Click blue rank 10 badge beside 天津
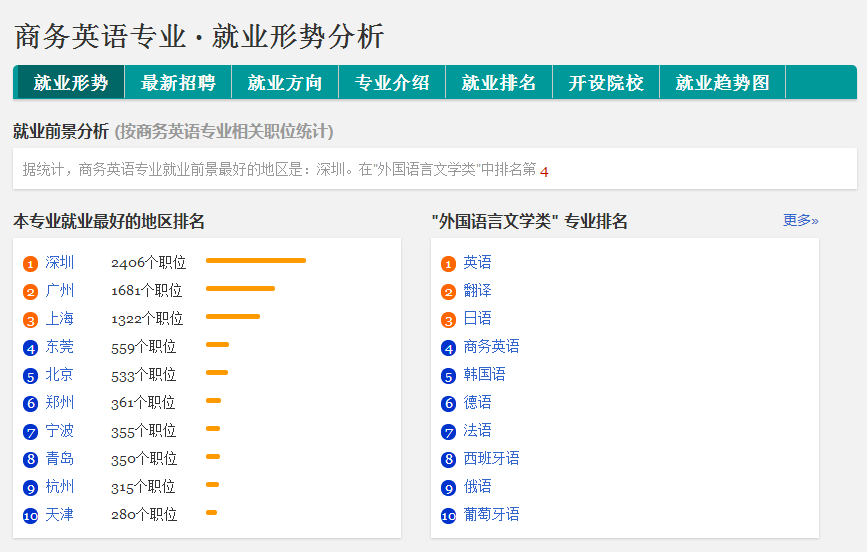The image size is (867, 552). click(x=30, y=516)
